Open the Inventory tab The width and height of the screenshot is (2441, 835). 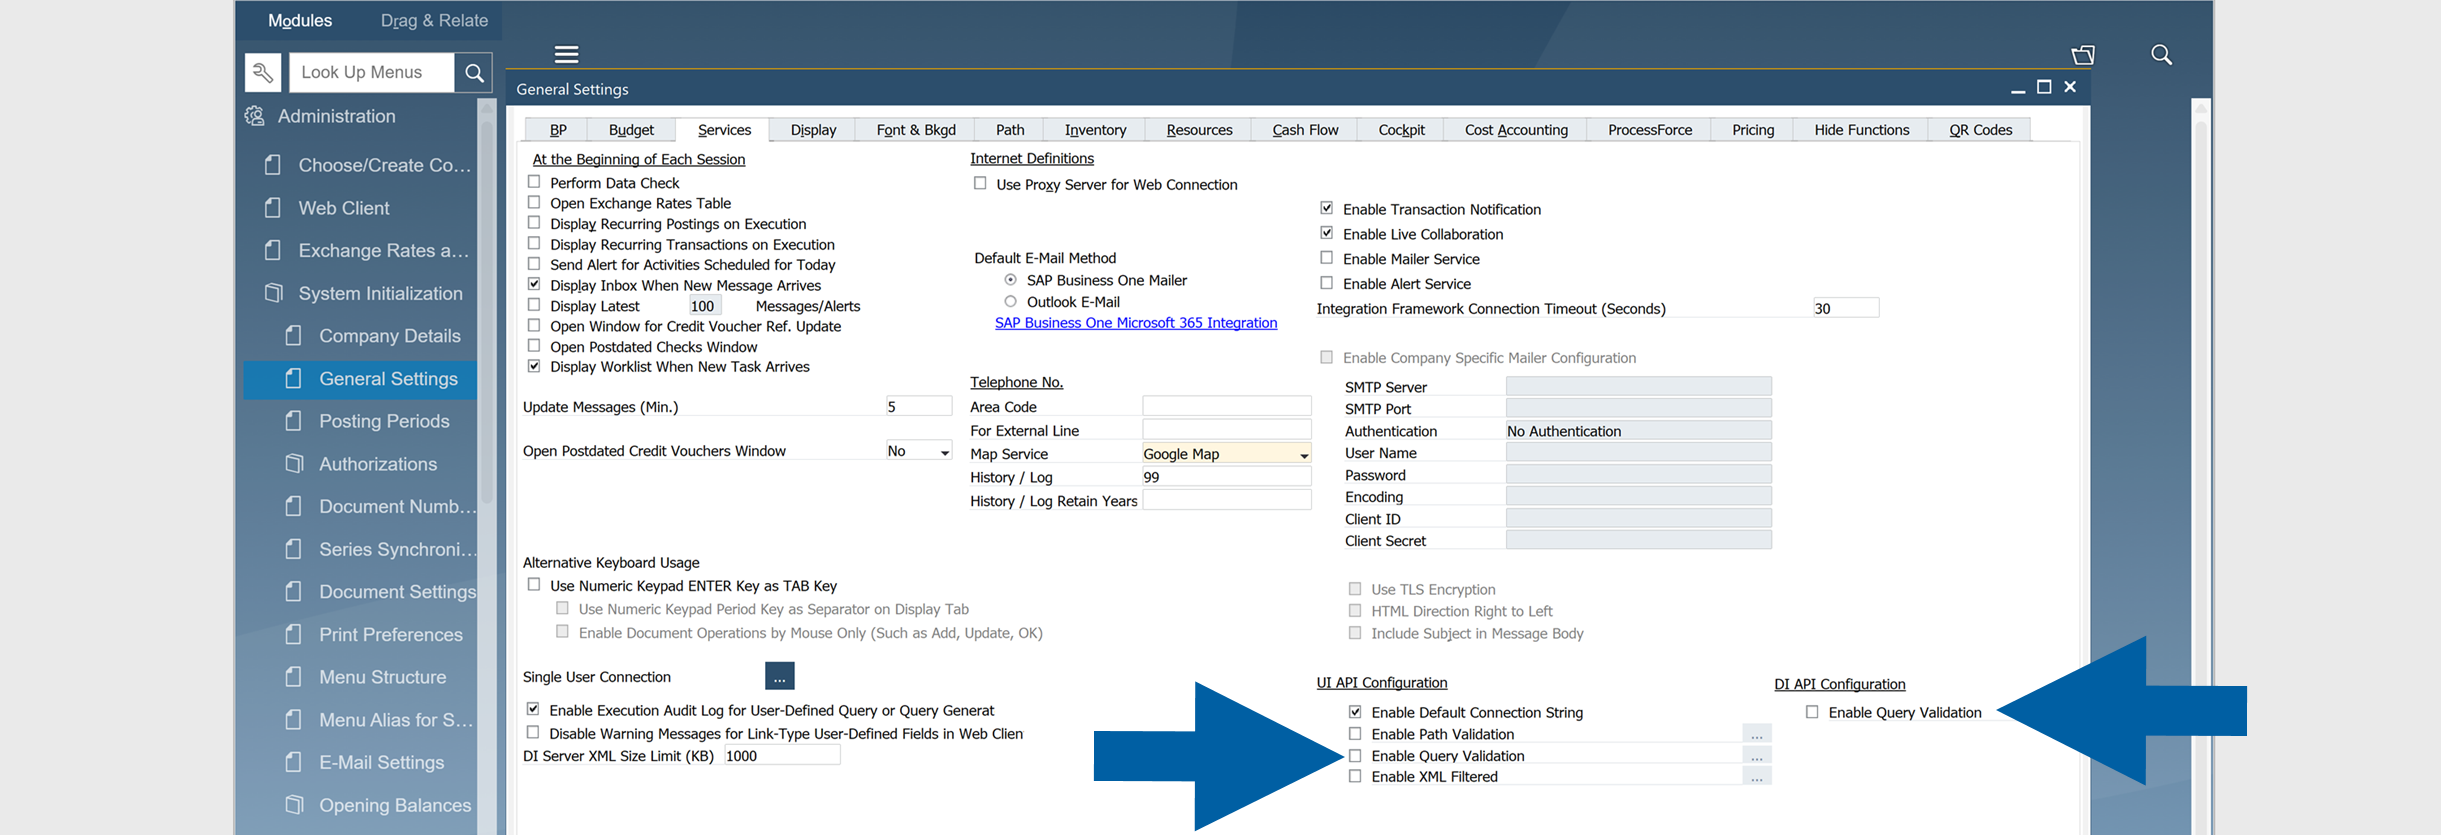pyautogui.click(x=1095, y=130)
